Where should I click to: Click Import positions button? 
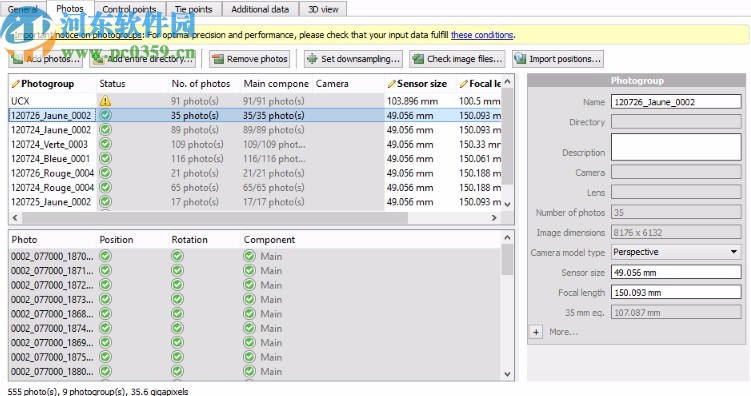(558, 59)
